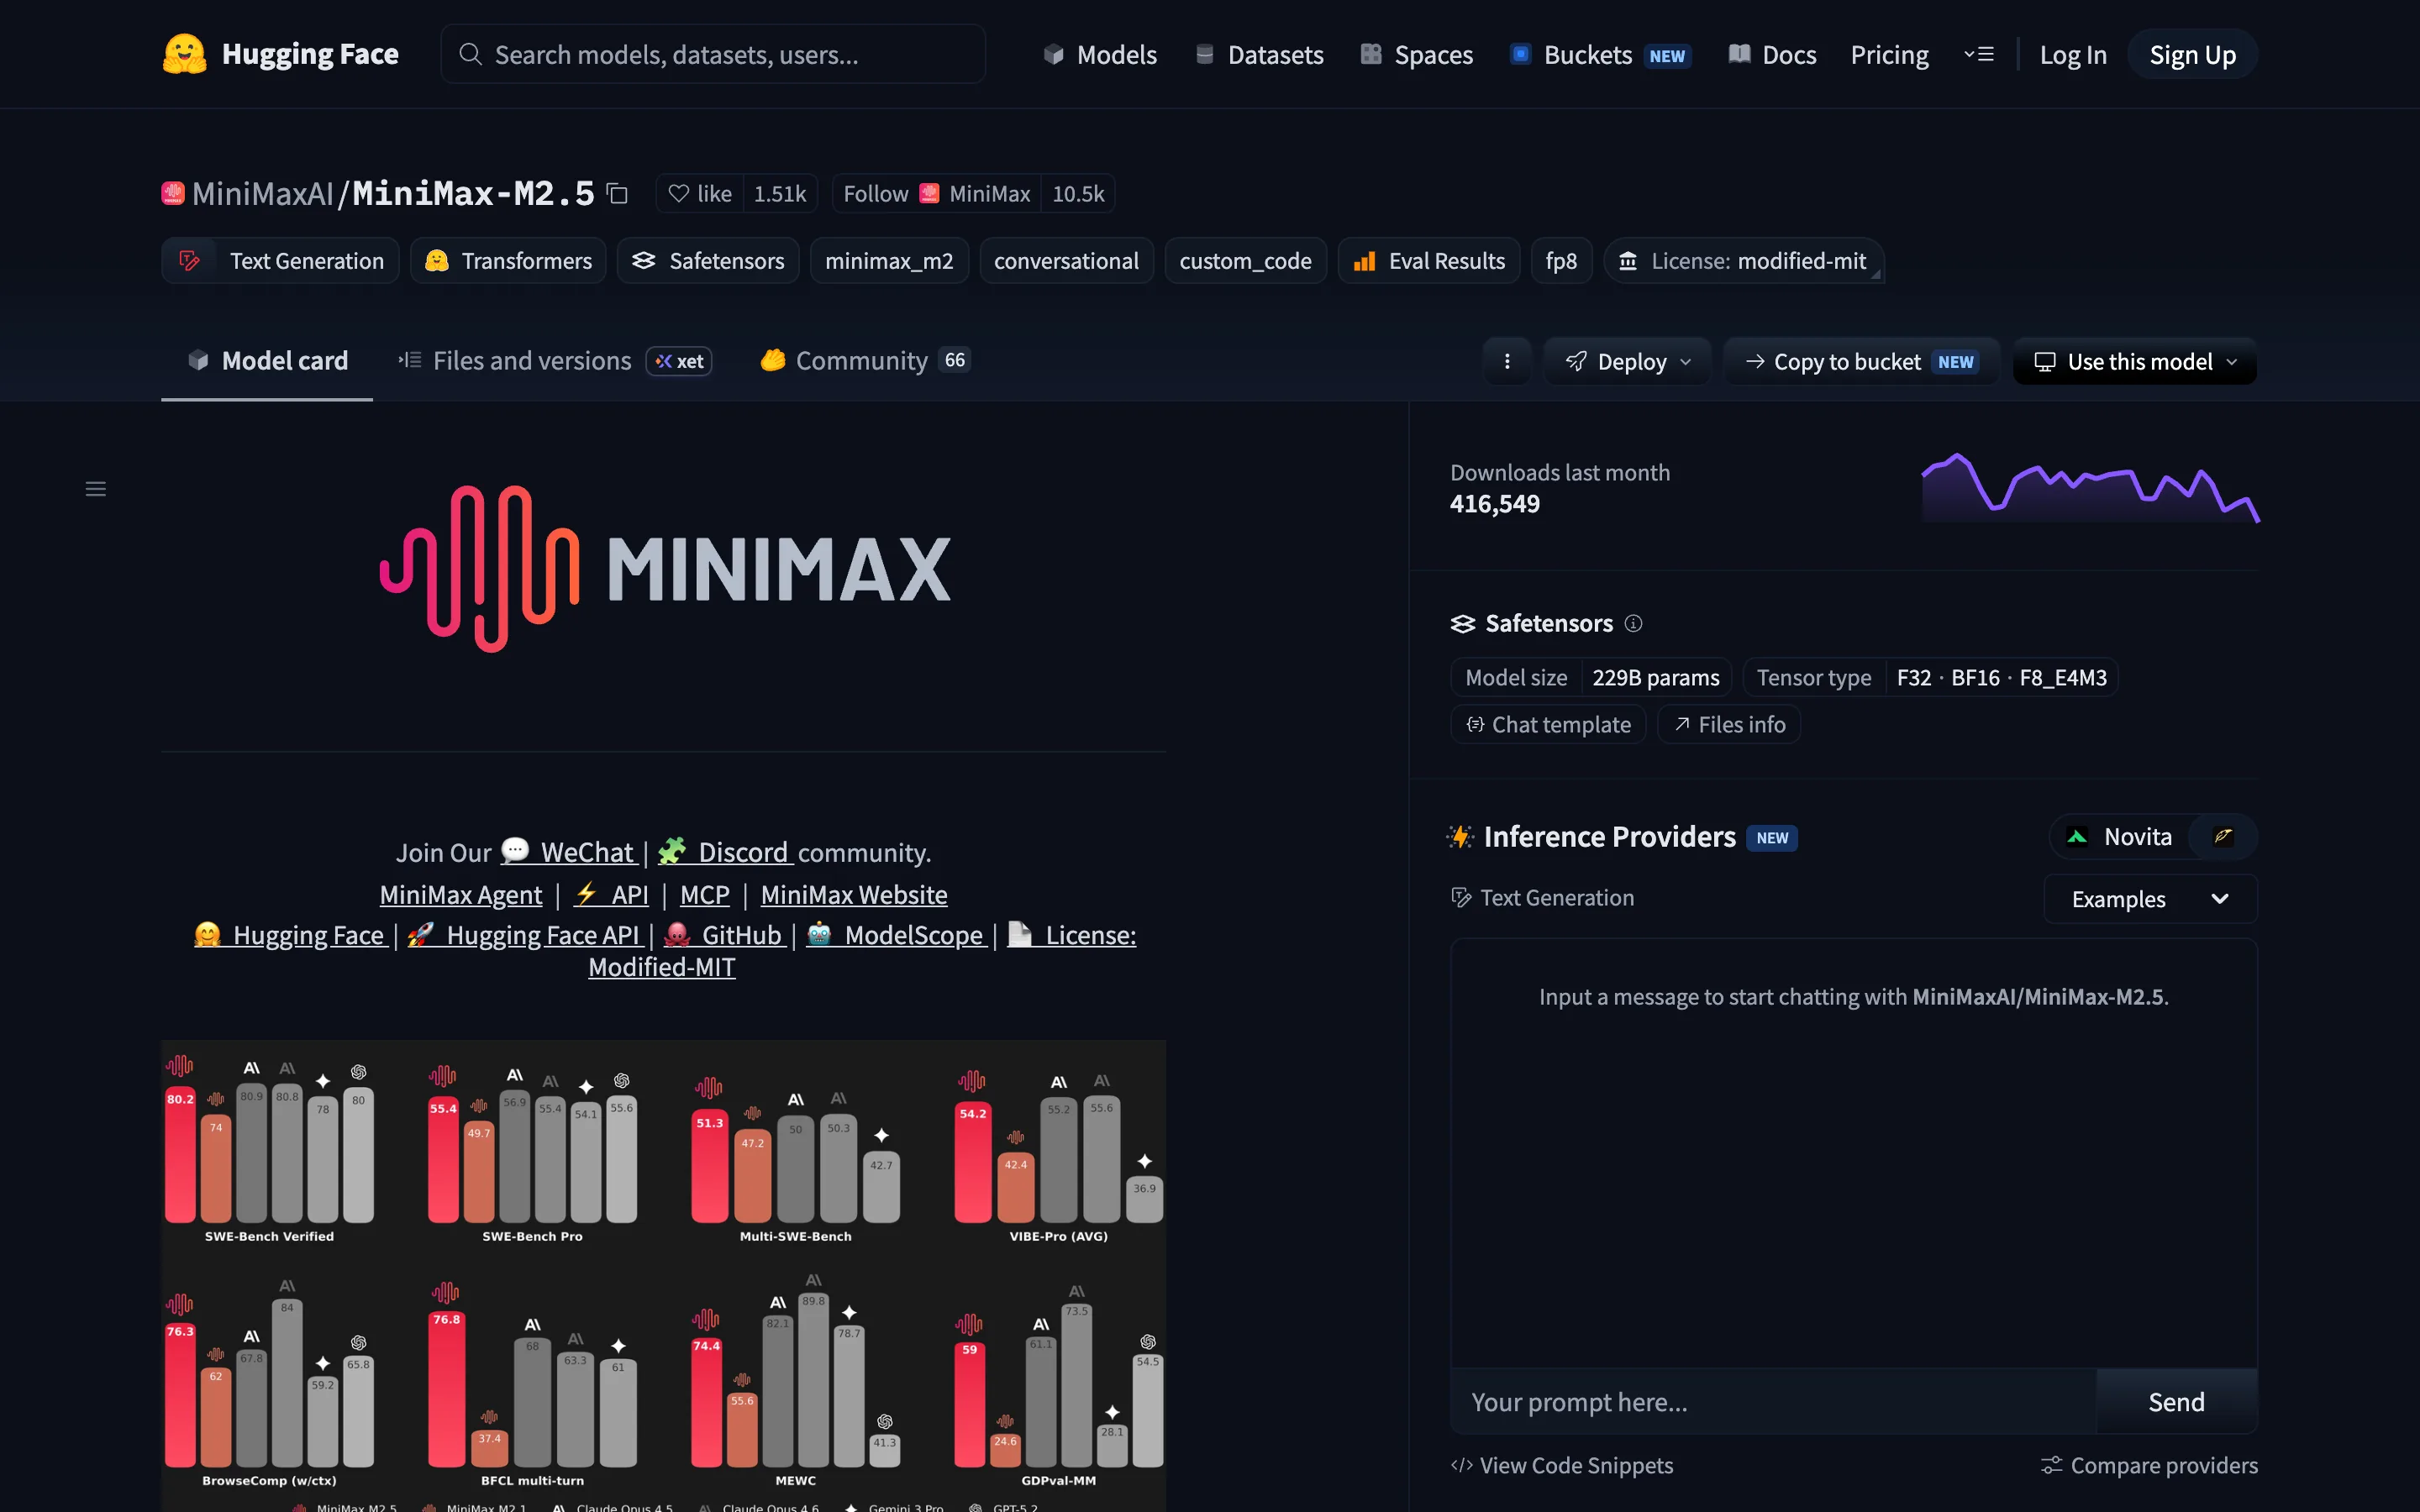Viewport: 2420px width, 1512px height.
Task: Click the 'Your prompt here...' input field
Action: pos(1773,1402)
